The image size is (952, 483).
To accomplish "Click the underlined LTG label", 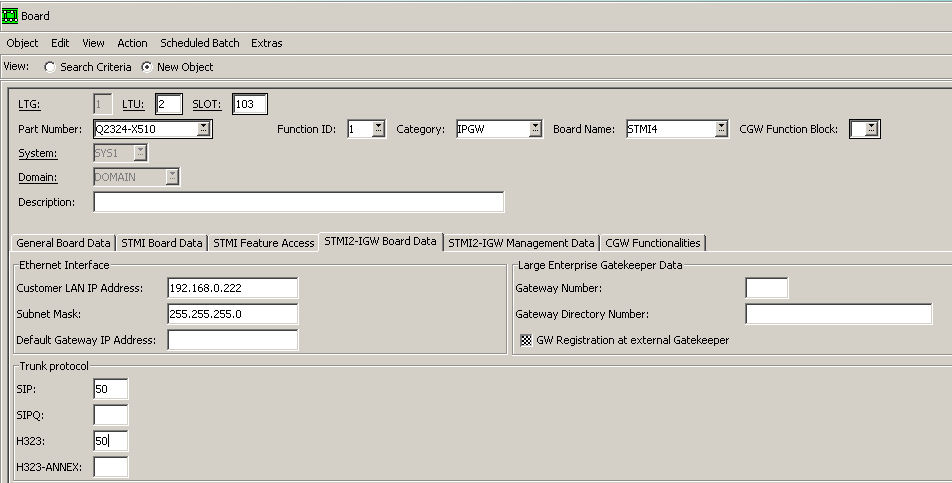I will pos(29,104).
